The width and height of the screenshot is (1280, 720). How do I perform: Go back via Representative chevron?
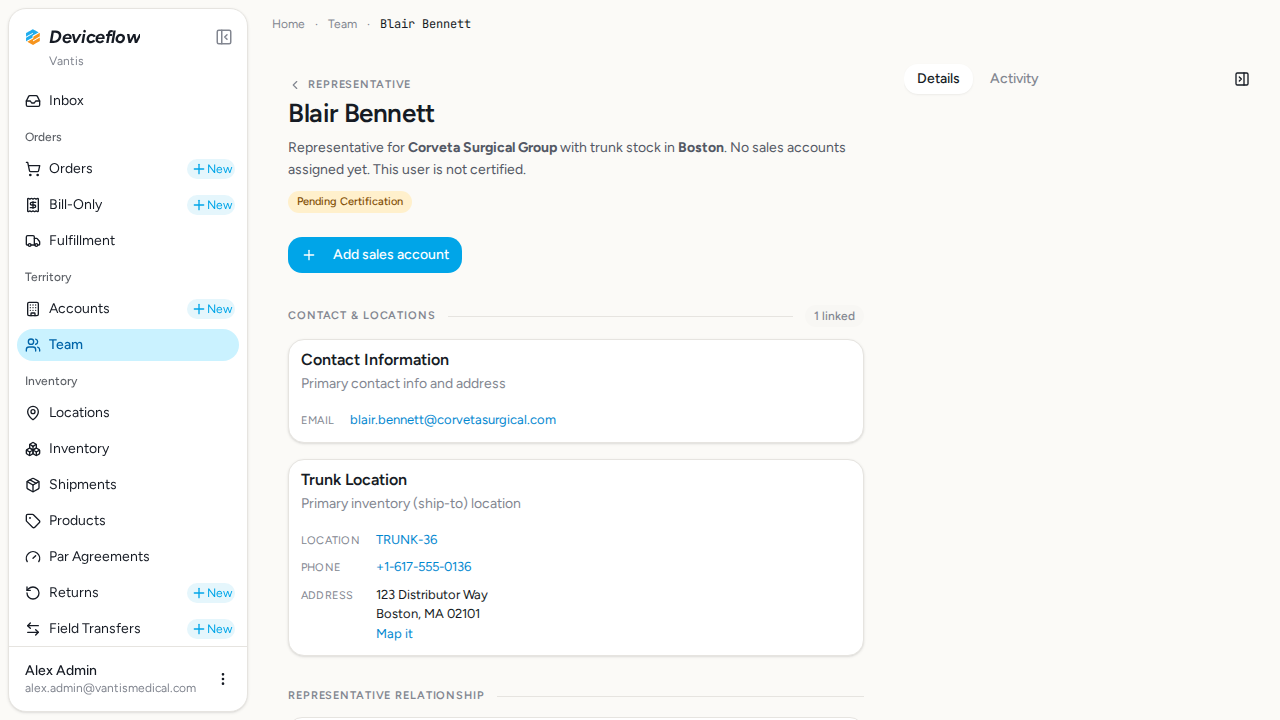point(295,85)
